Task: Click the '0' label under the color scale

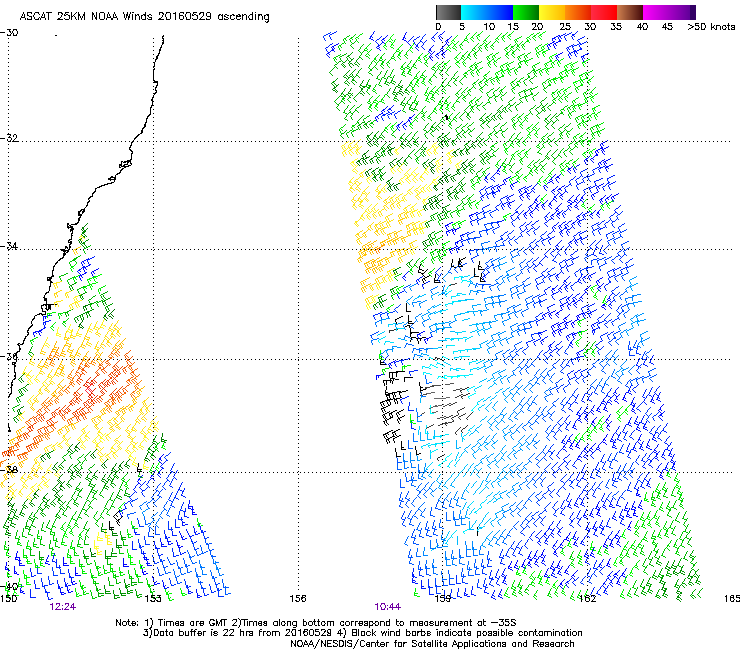Action: pos(438,27)
